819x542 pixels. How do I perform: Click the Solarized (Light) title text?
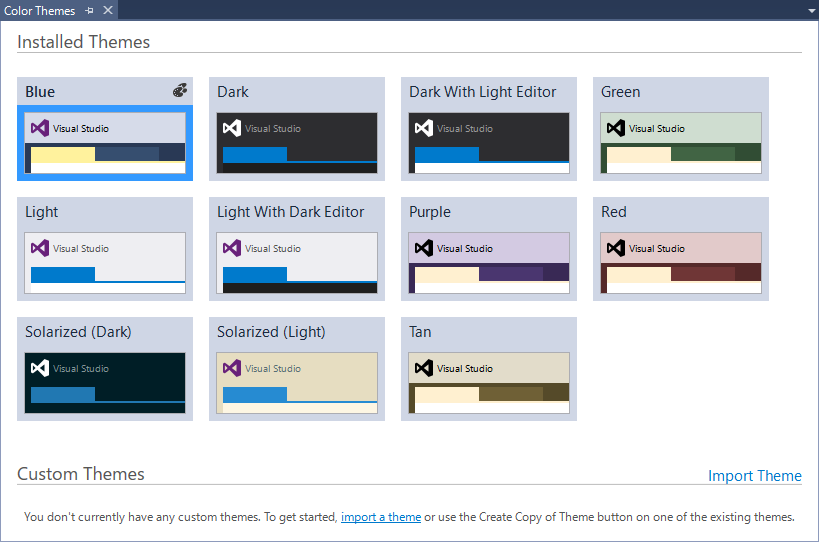[x=271, y=332]
